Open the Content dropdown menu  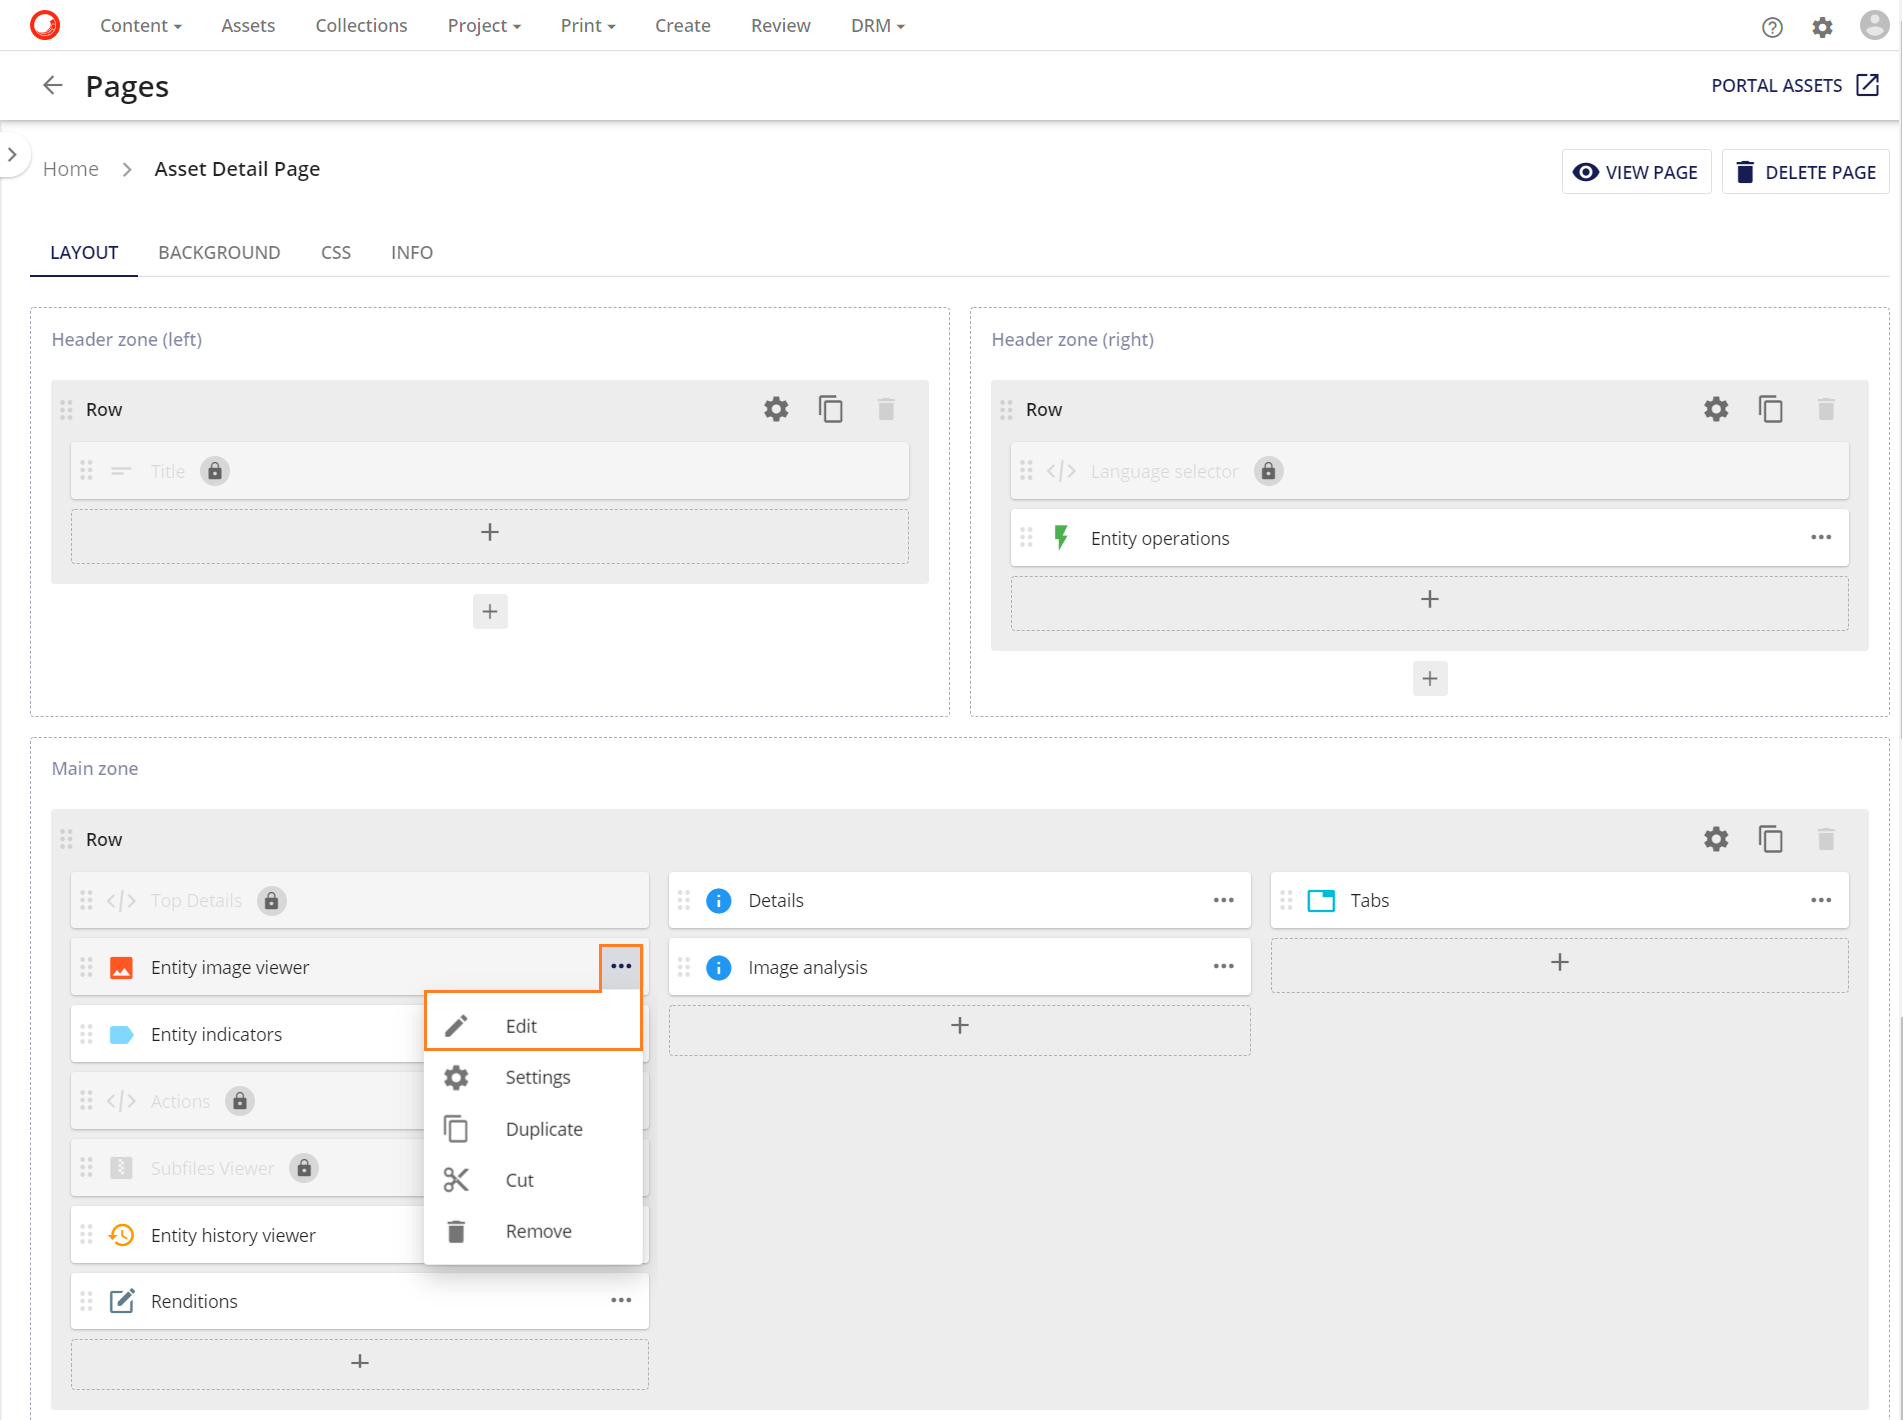[x=140, y=25]
